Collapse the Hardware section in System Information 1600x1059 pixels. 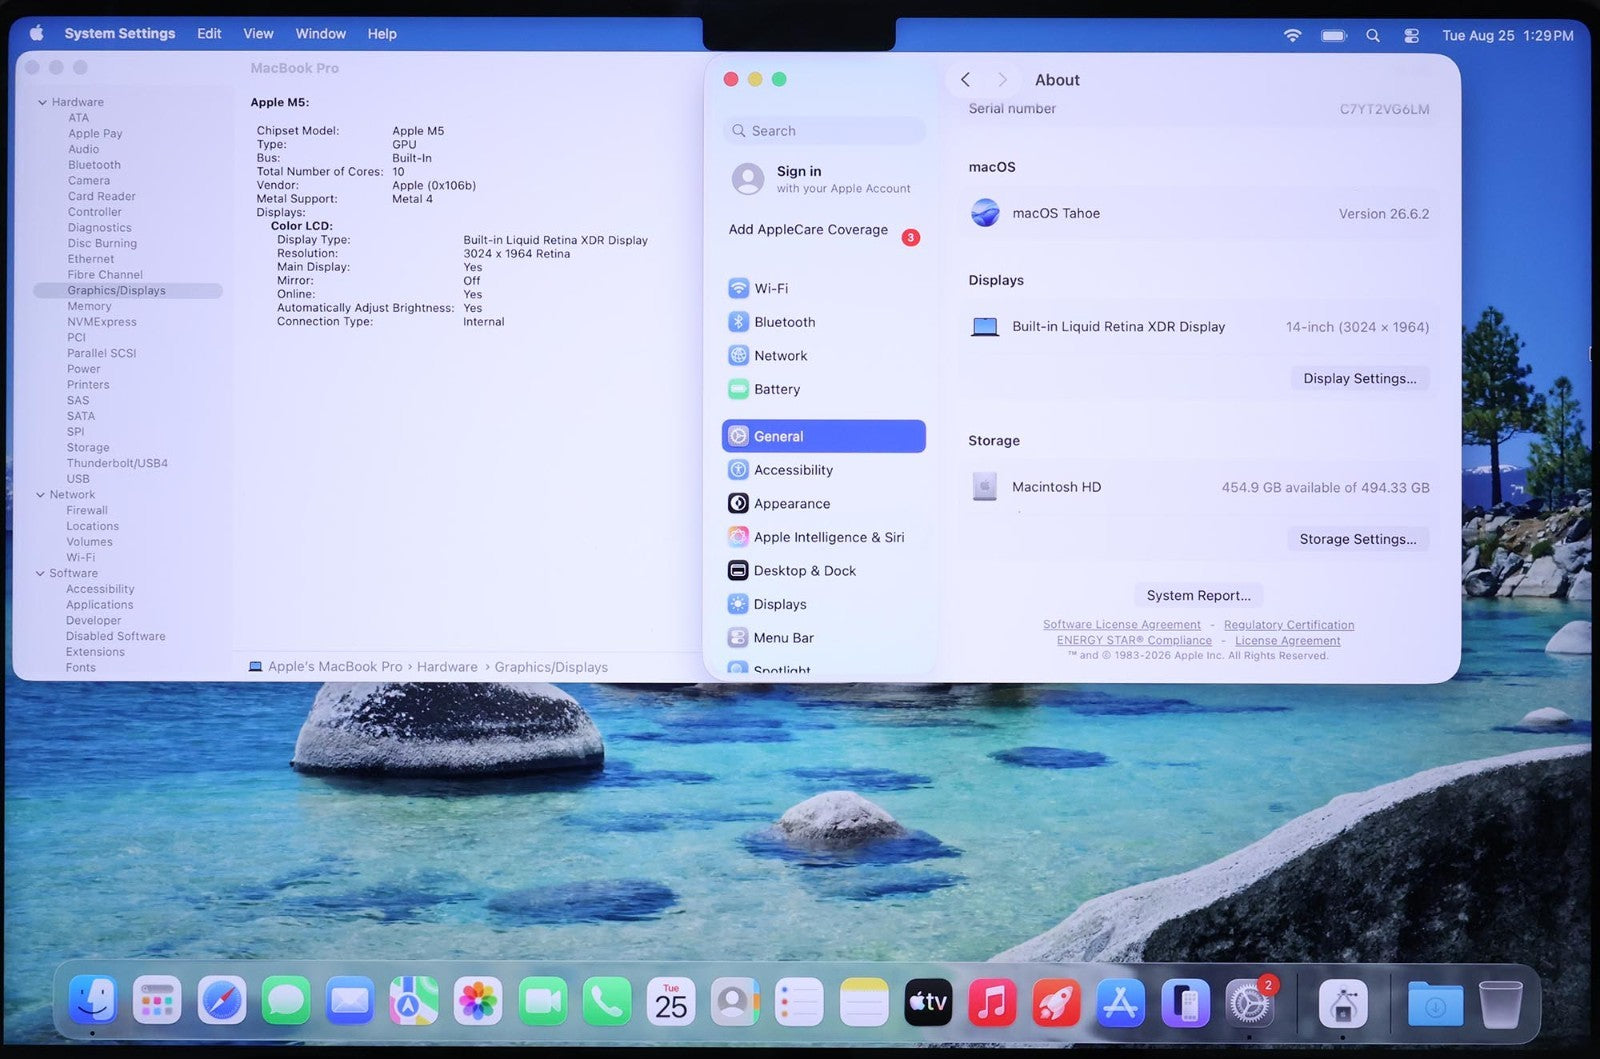(x=42, y=102)
